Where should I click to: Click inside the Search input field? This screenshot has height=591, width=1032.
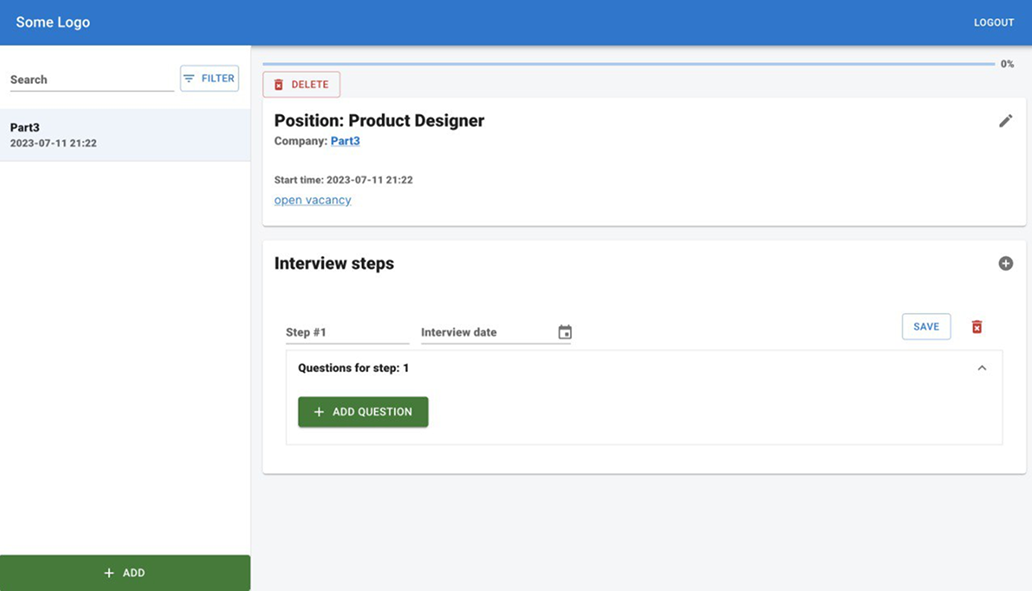(x=90, y=79)
